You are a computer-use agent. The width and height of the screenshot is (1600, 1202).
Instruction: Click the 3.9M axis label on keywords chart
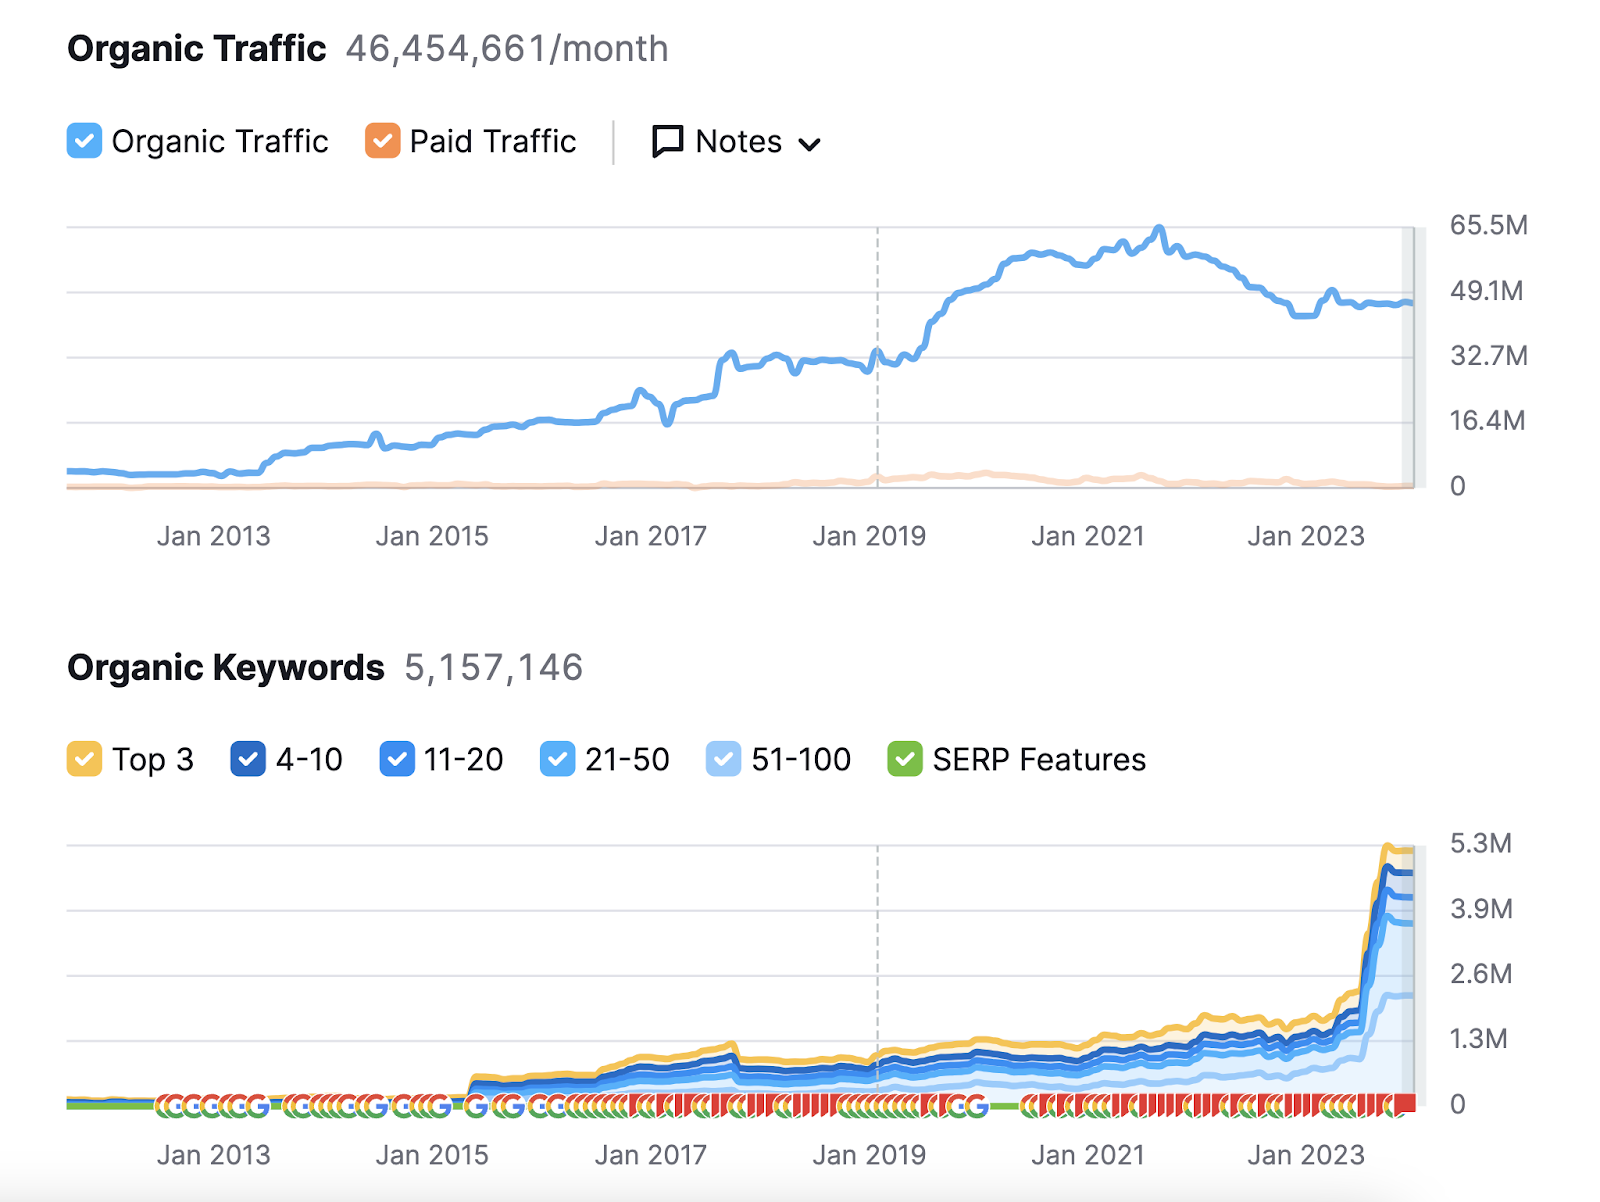[x=1481, y=909]
